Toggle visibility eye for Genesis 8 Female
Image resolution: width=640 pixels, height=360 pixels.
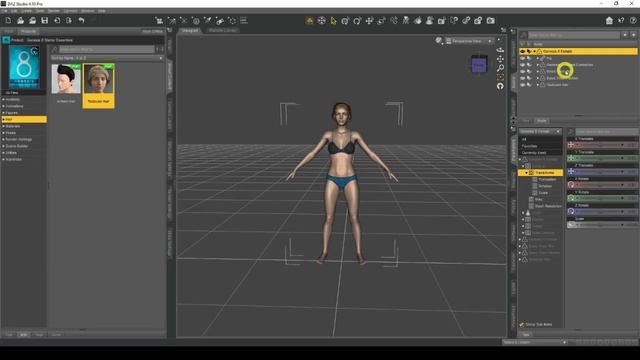[522, 51]
